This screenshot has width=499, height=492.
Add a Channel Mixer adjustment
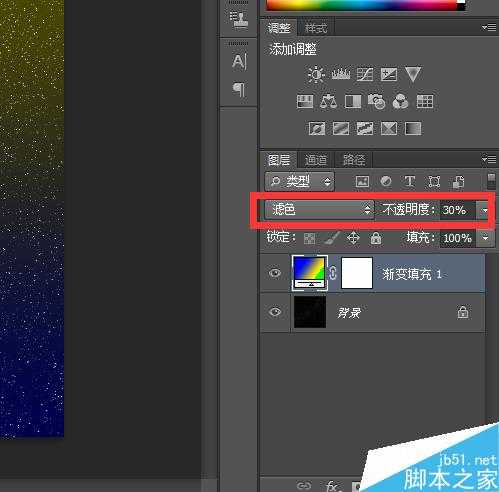click(x=400, y=101)
